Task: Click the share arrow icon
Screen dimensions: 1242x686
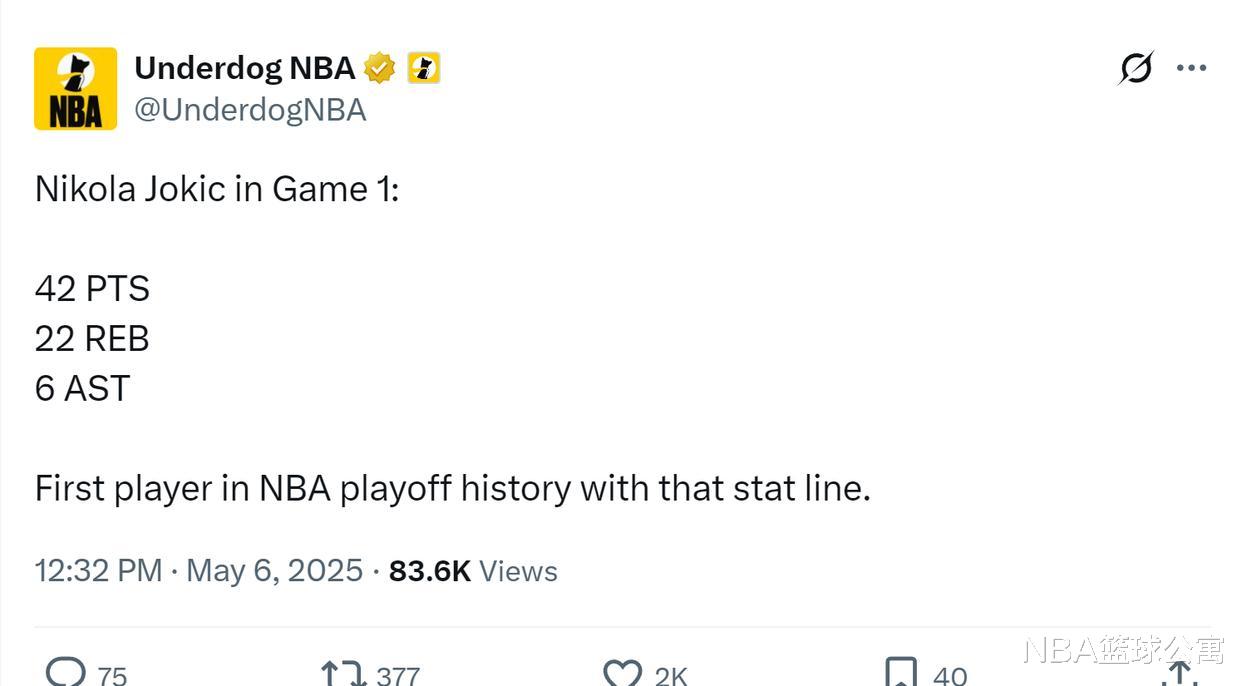Action: point(1180,674)
